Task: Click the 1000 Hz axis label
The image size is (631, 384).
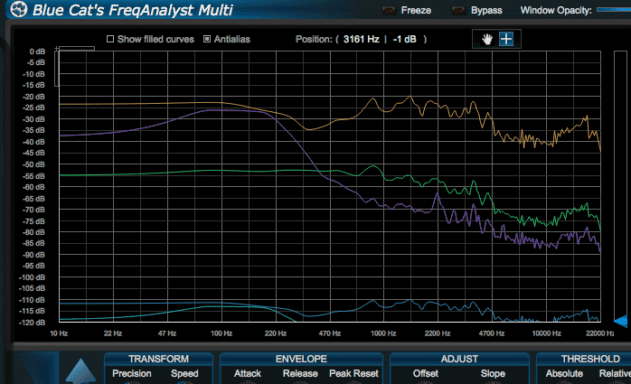Action: tap(383, 333)
